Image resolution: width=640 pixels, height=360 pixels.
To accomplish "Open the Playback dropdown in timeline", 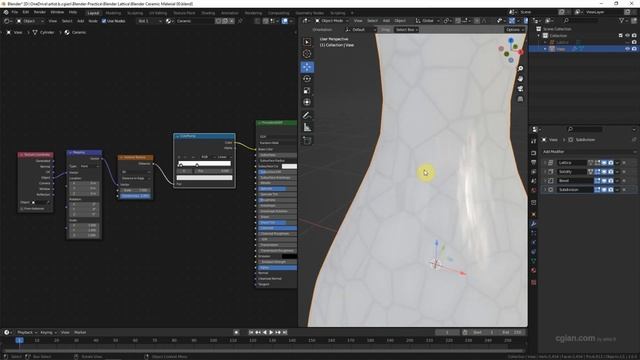I will pyautogui.click(x=27, y=332).
